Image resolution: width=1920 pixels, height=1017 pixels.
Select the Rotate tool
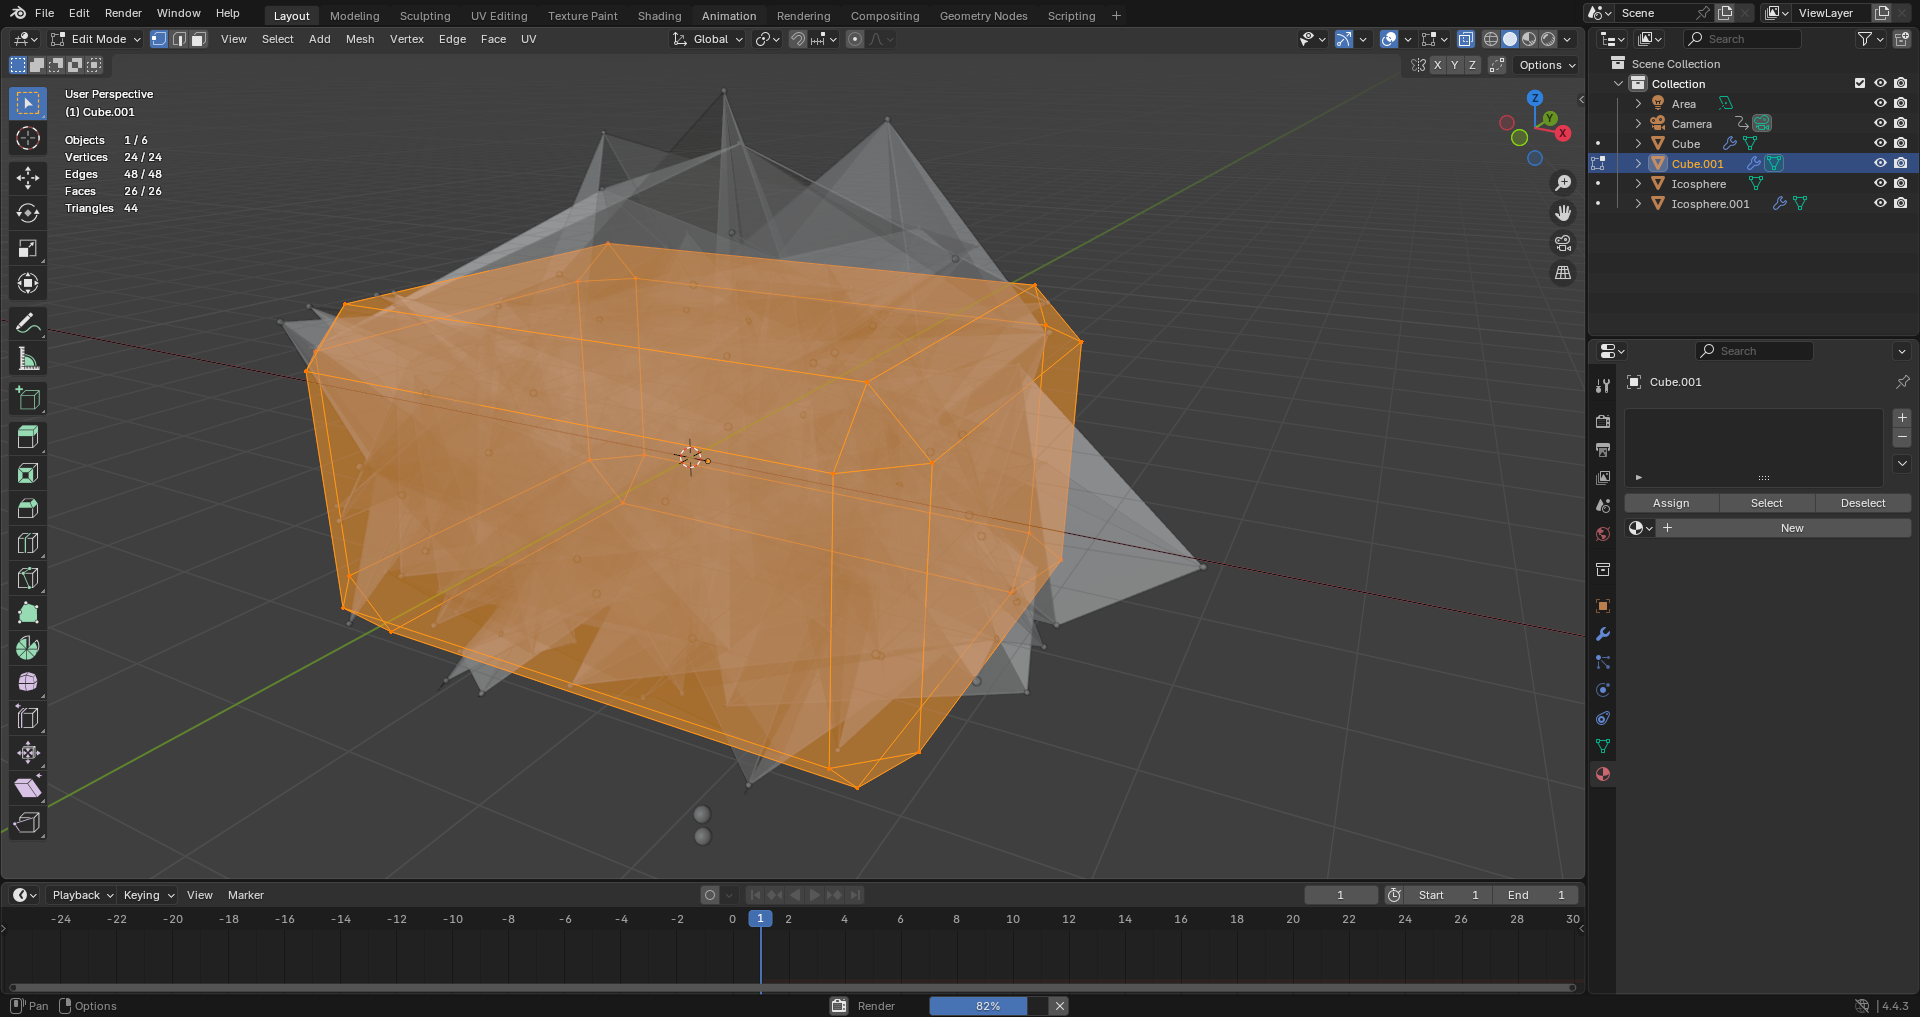pyautogui.click(x=28, y=213)
